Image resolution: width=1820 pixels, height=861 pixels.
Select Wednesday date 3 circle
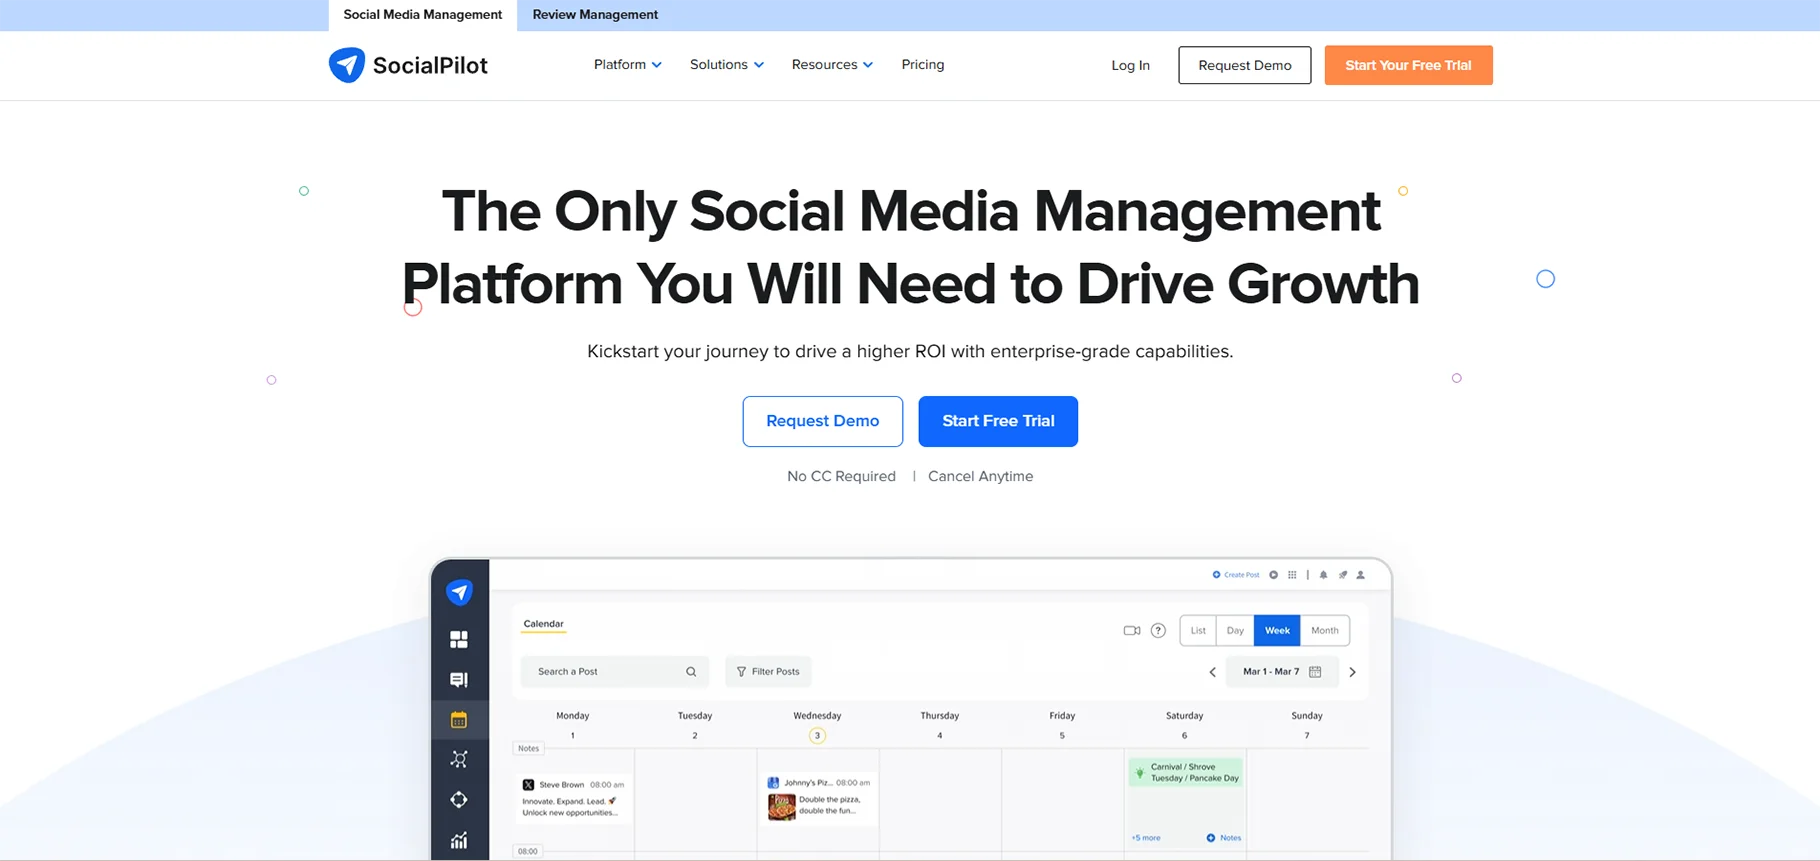coord(817,736)
